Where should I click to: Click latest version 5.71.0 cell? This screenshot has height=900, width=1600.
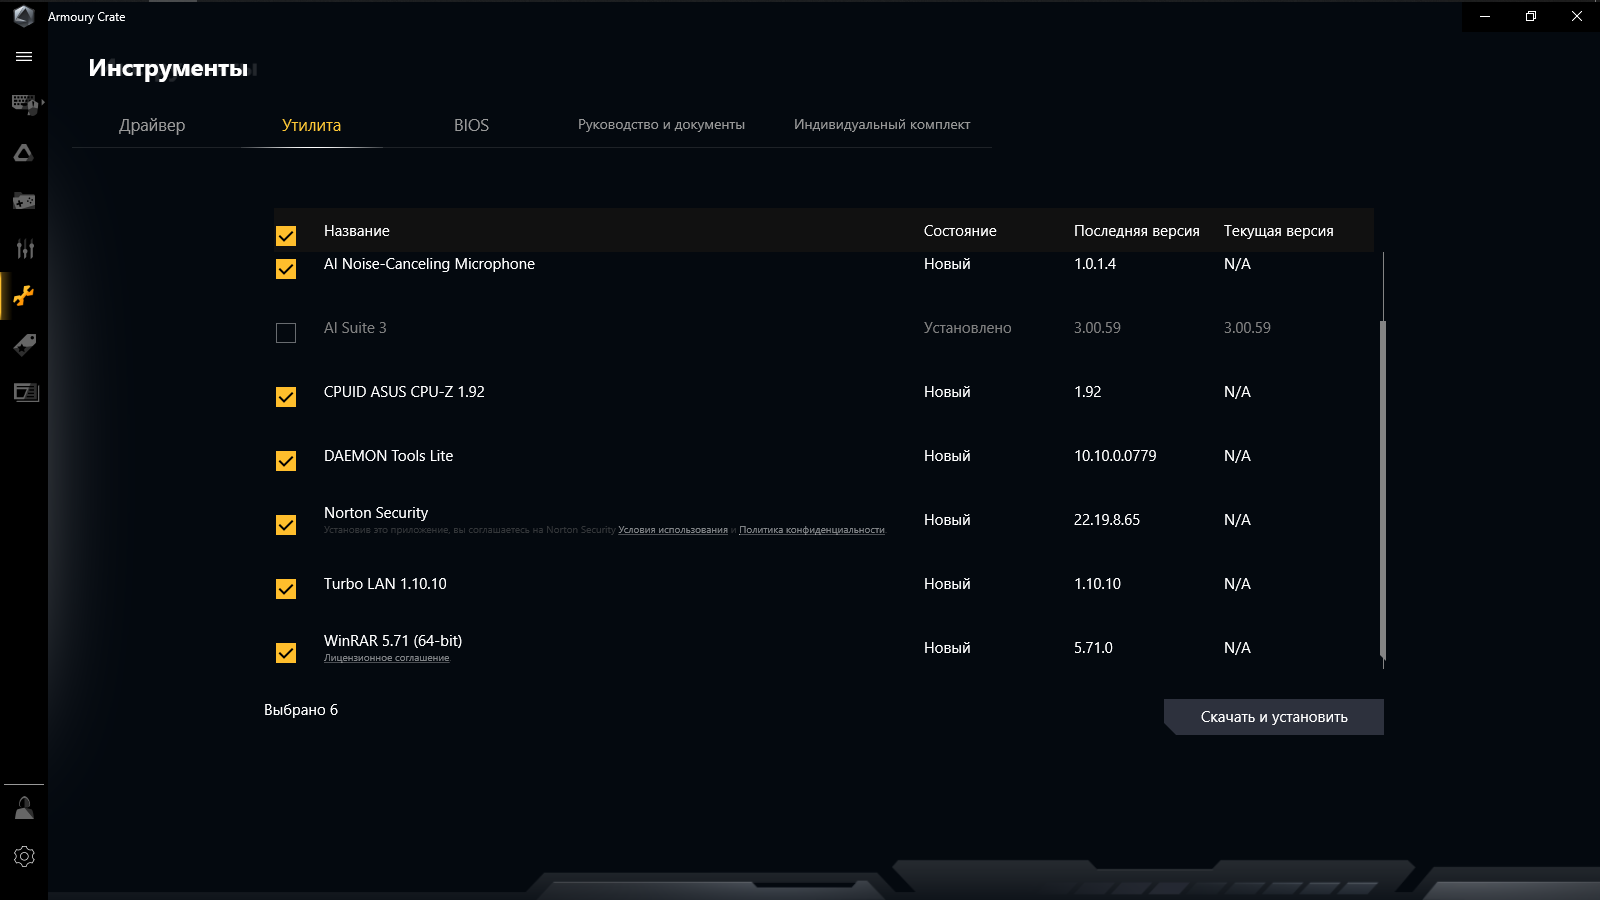tap(1093, 648)
